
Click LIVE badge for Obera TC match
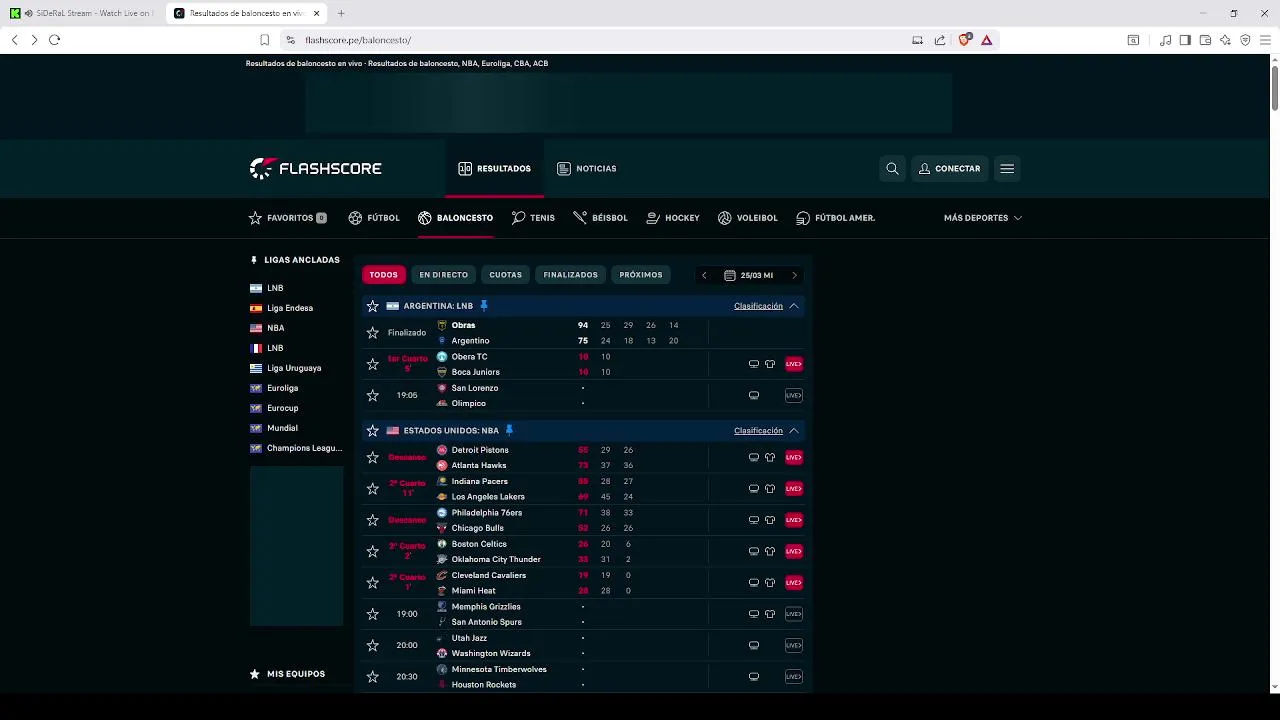tap(794, 364)
